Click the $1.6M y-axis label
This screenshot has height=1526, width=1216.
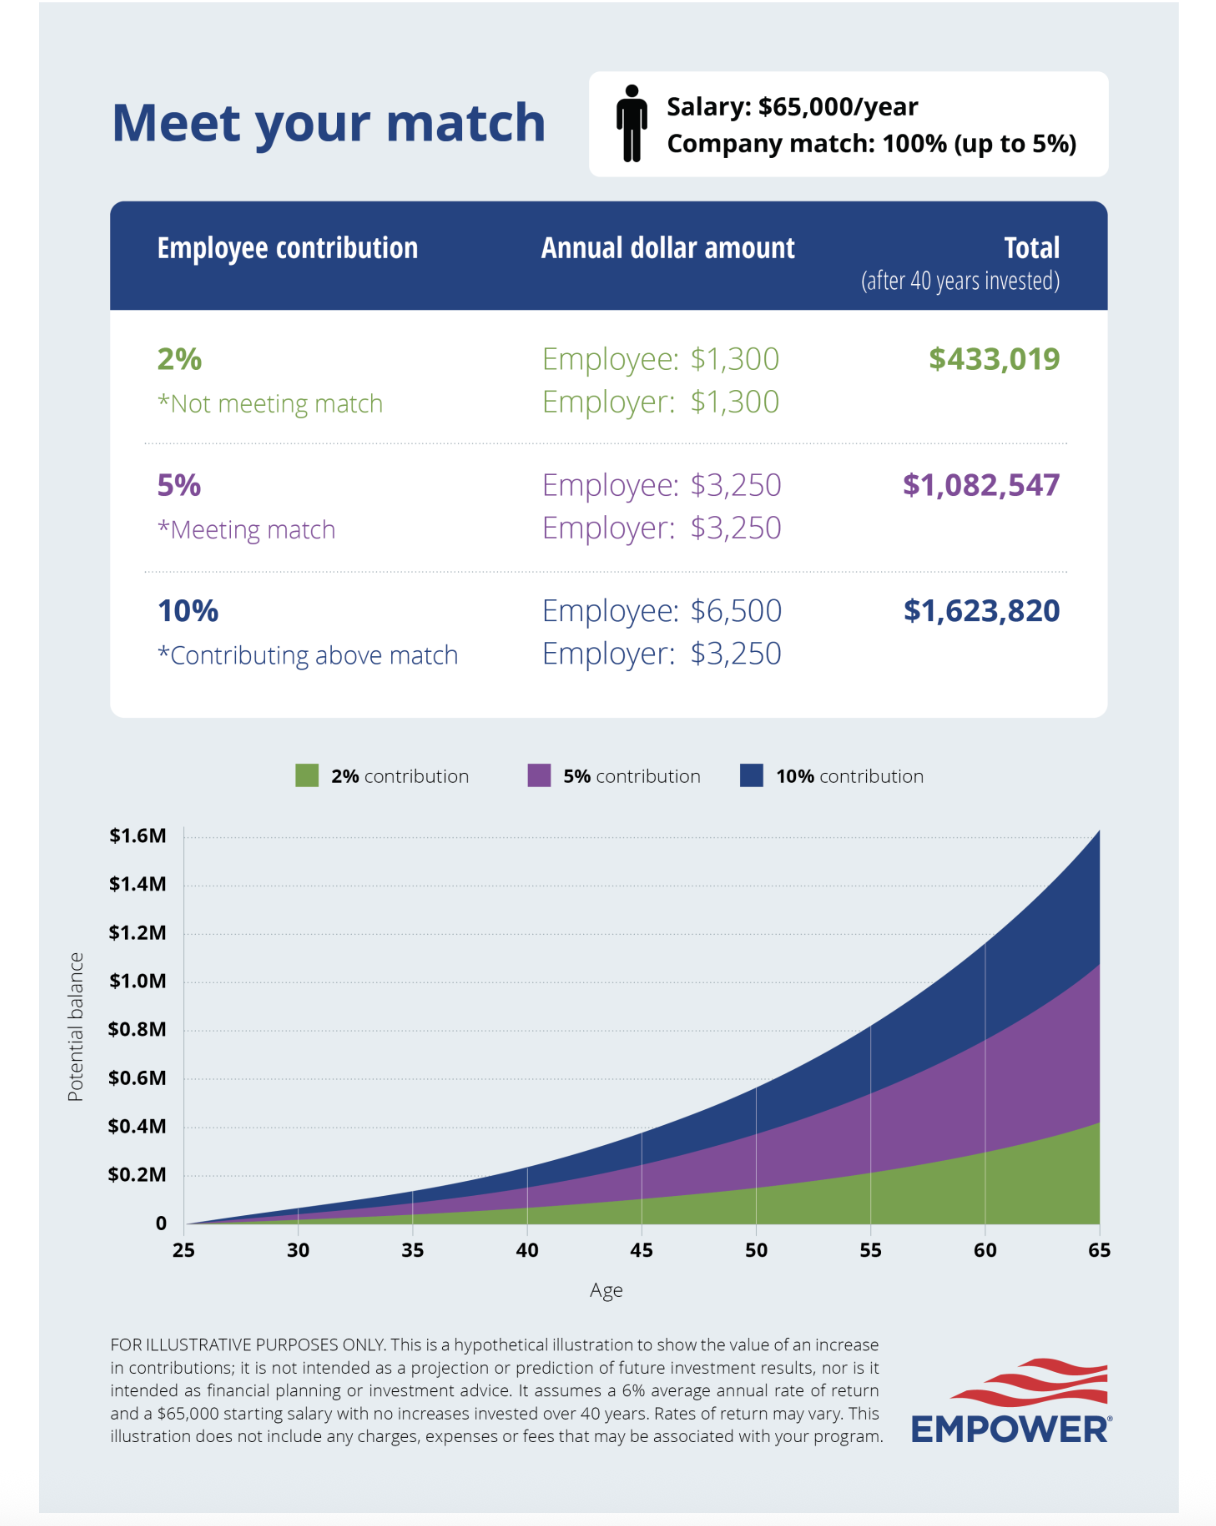tap(138, 836)
